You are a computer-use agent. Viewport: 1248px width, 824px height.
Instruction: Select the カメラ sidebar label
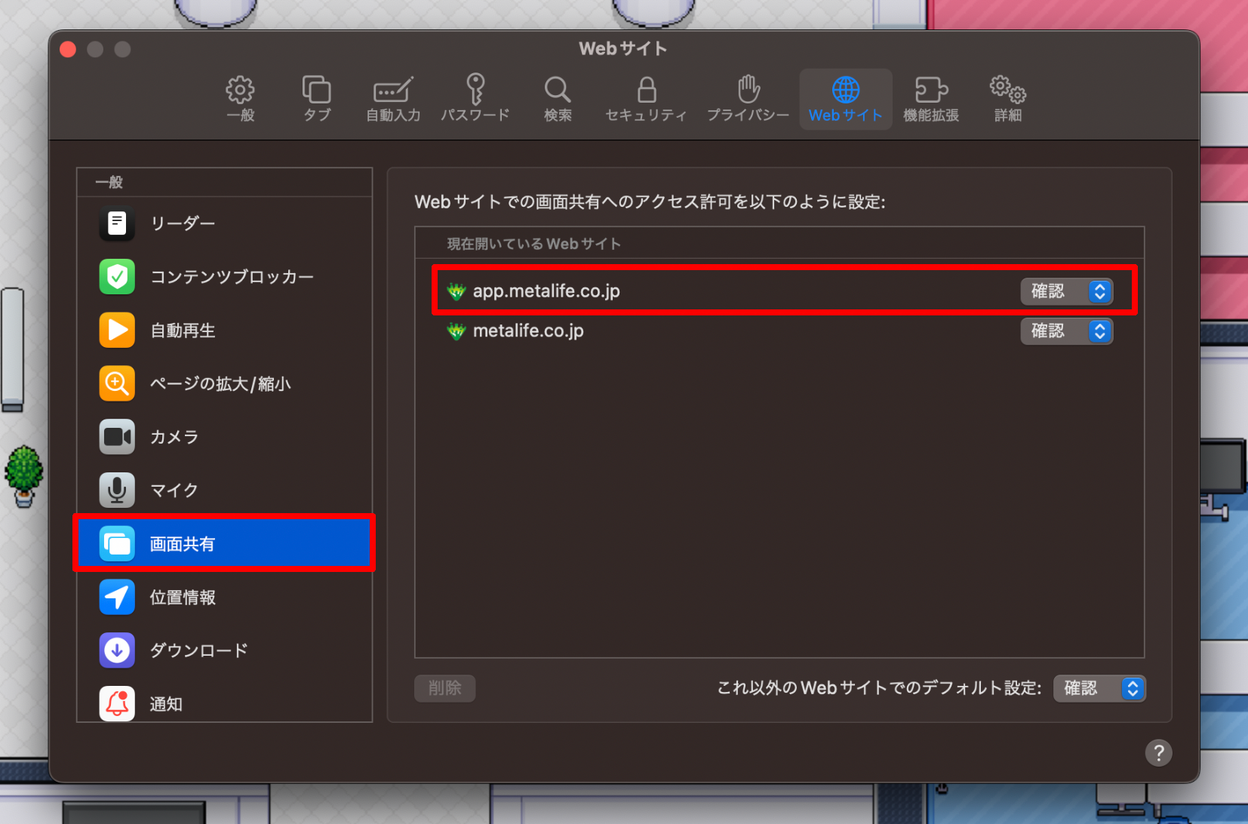pos(174,437)
